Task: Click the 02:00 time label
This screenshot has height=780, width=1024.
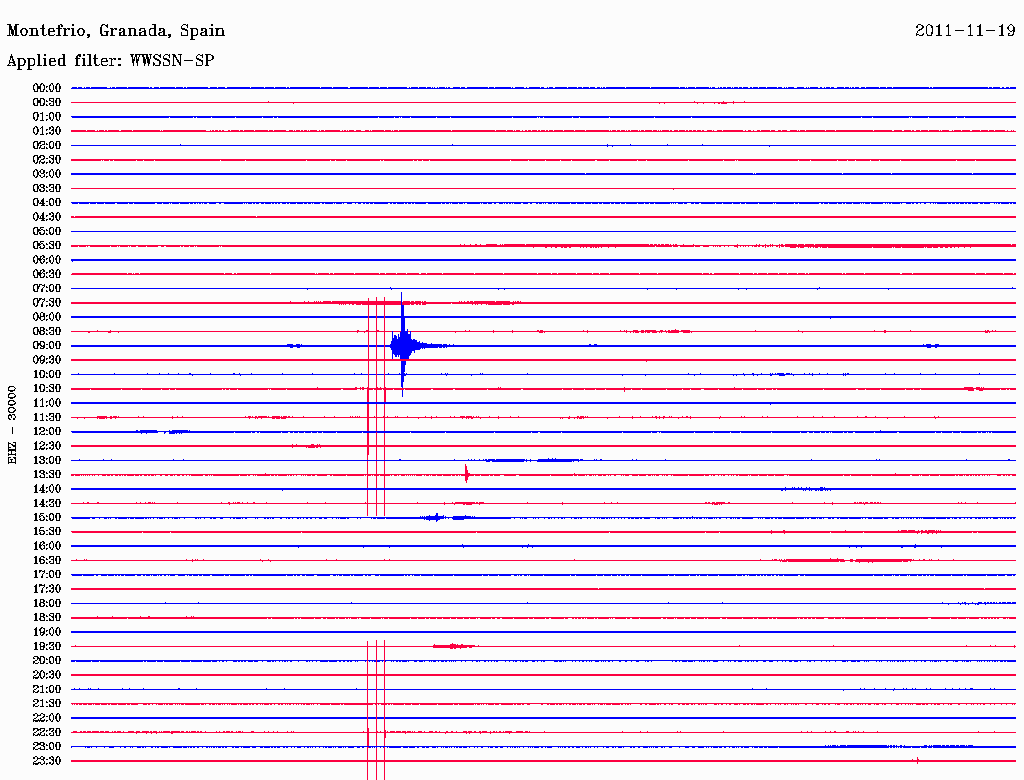Action: click(47, 145)
